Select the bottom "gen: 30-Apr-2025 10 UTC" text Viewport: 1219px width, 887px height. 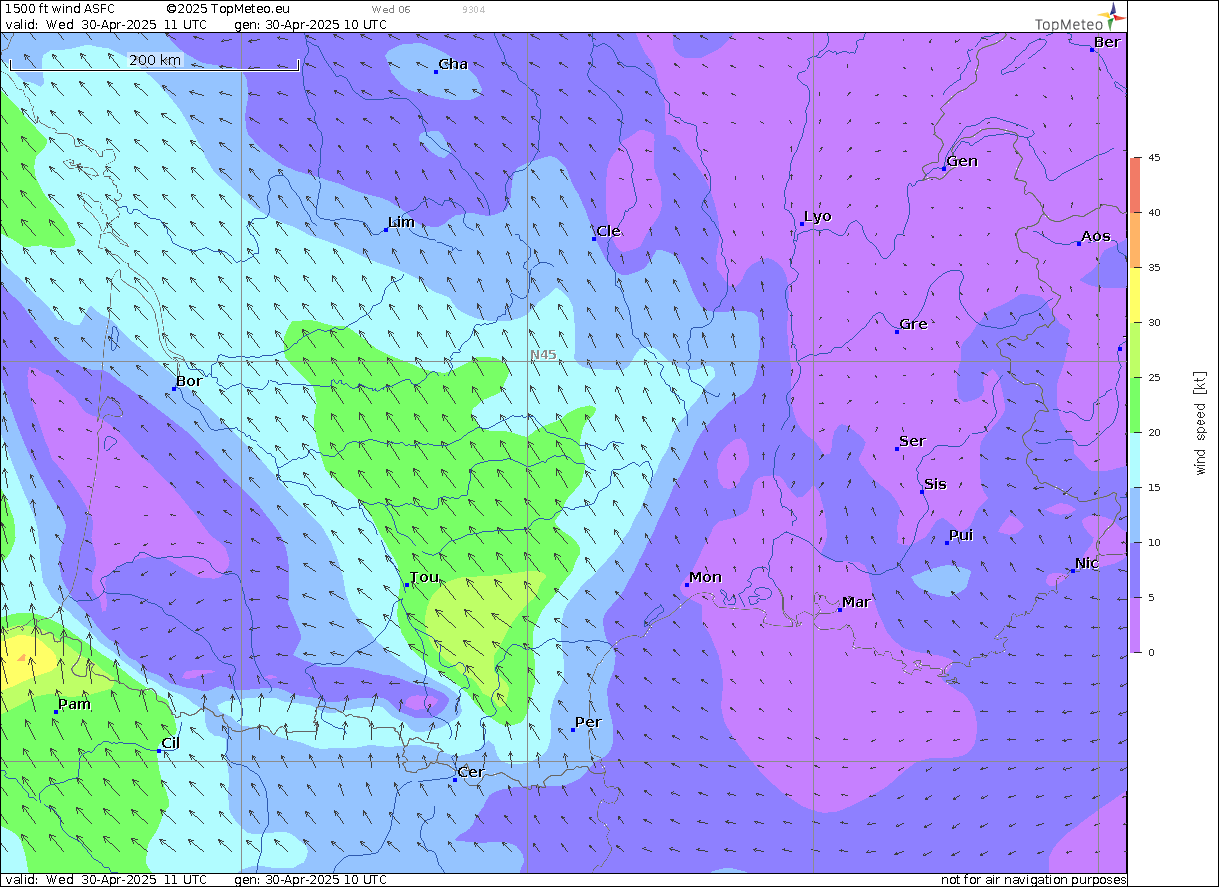click(x=310, y=880)
